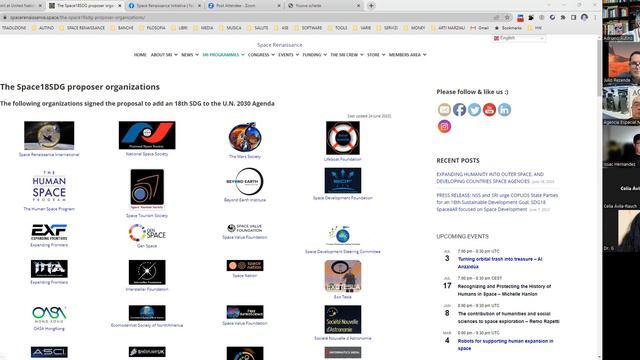Expand the MEMBERS AREA menu
640x360 pixels.
(407, 55)
